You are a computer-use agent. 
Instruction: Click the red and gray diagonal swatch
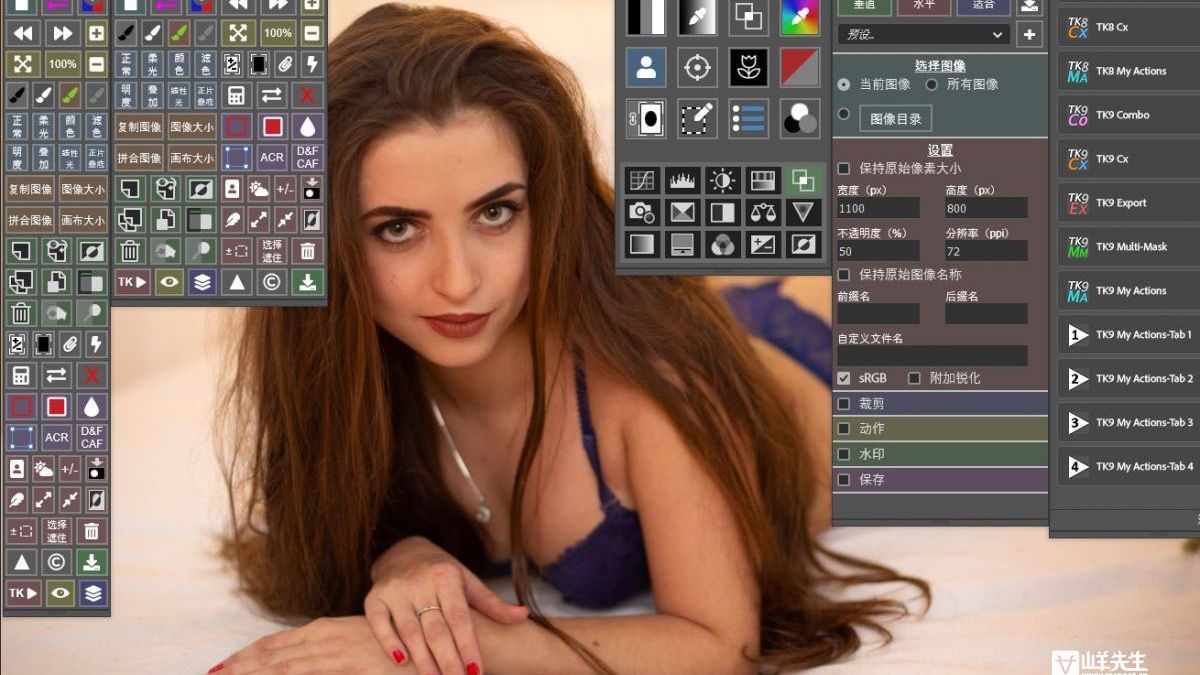click(x=799, y=68)
